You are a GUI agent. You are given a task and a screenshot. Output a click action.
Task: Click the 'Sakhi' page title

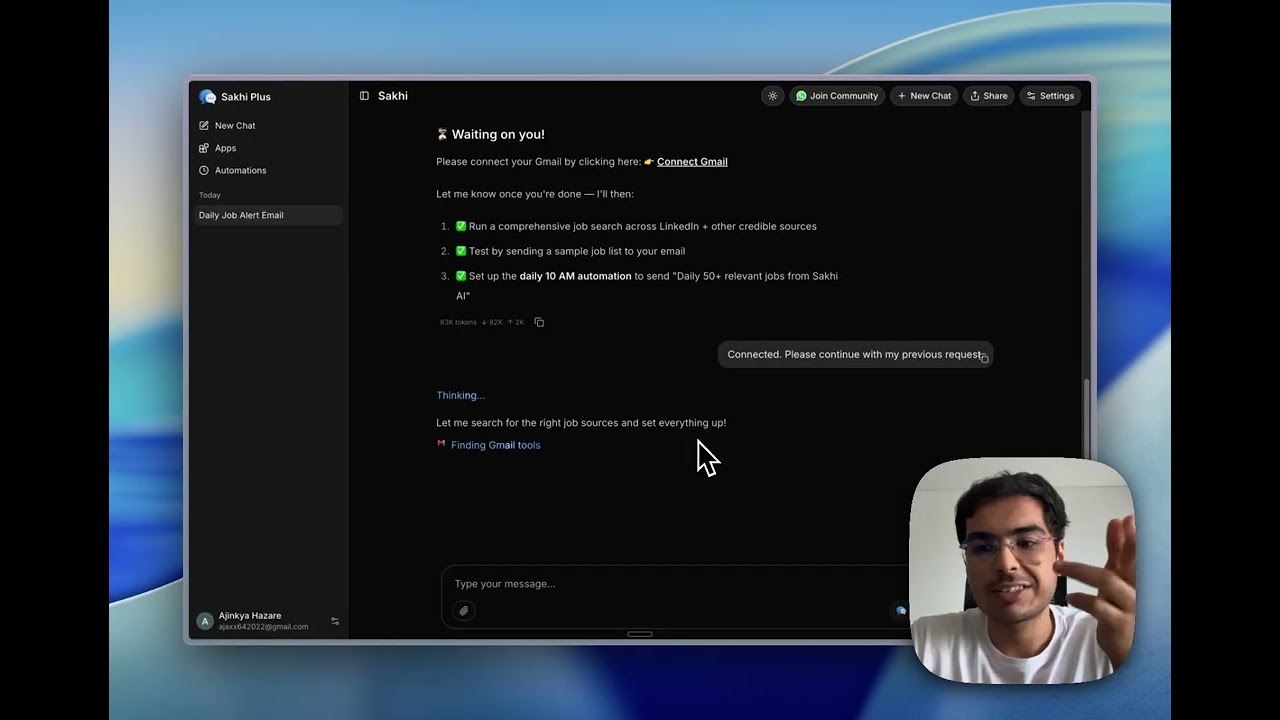pos(393,96)
